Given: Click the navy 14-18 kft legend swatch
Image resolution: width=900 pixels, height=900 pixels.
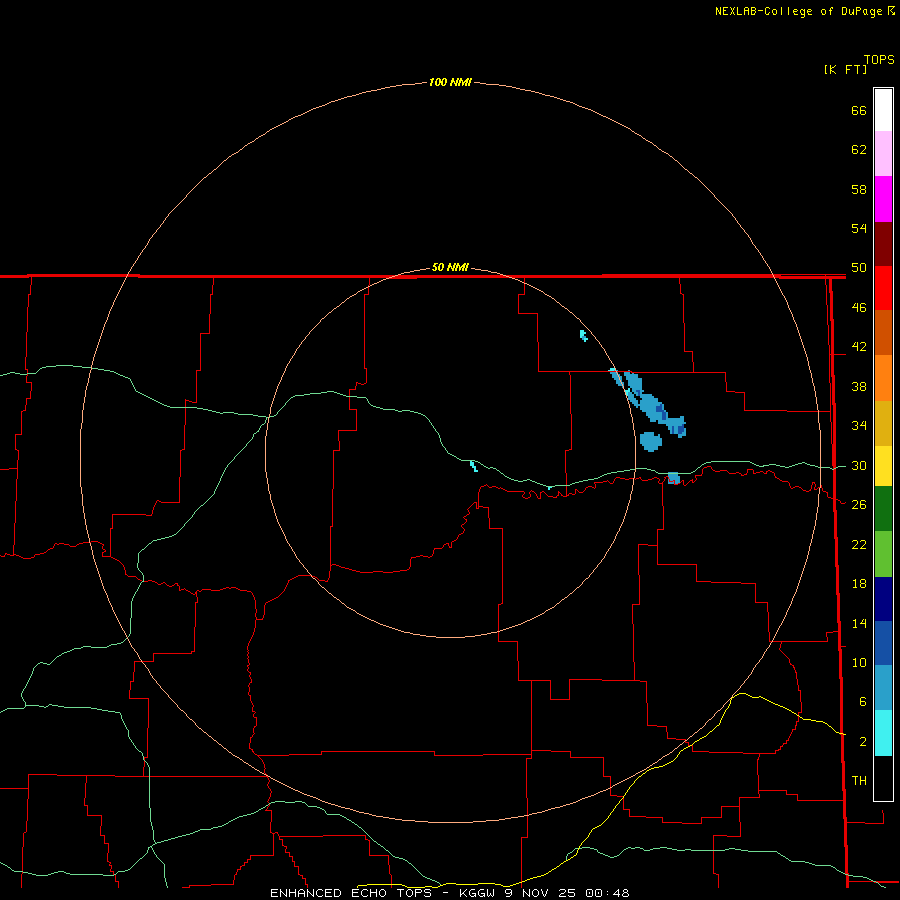Looking at the screenshot, I should [883, 599].
